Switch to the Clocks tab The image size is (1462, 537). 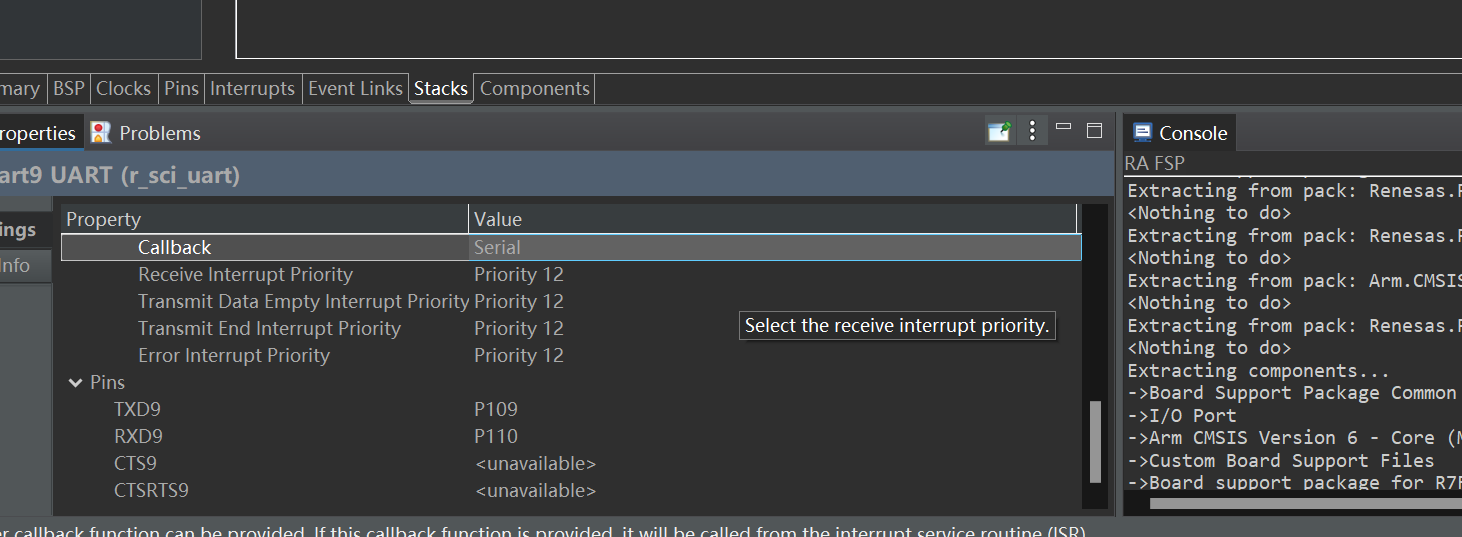123,88
